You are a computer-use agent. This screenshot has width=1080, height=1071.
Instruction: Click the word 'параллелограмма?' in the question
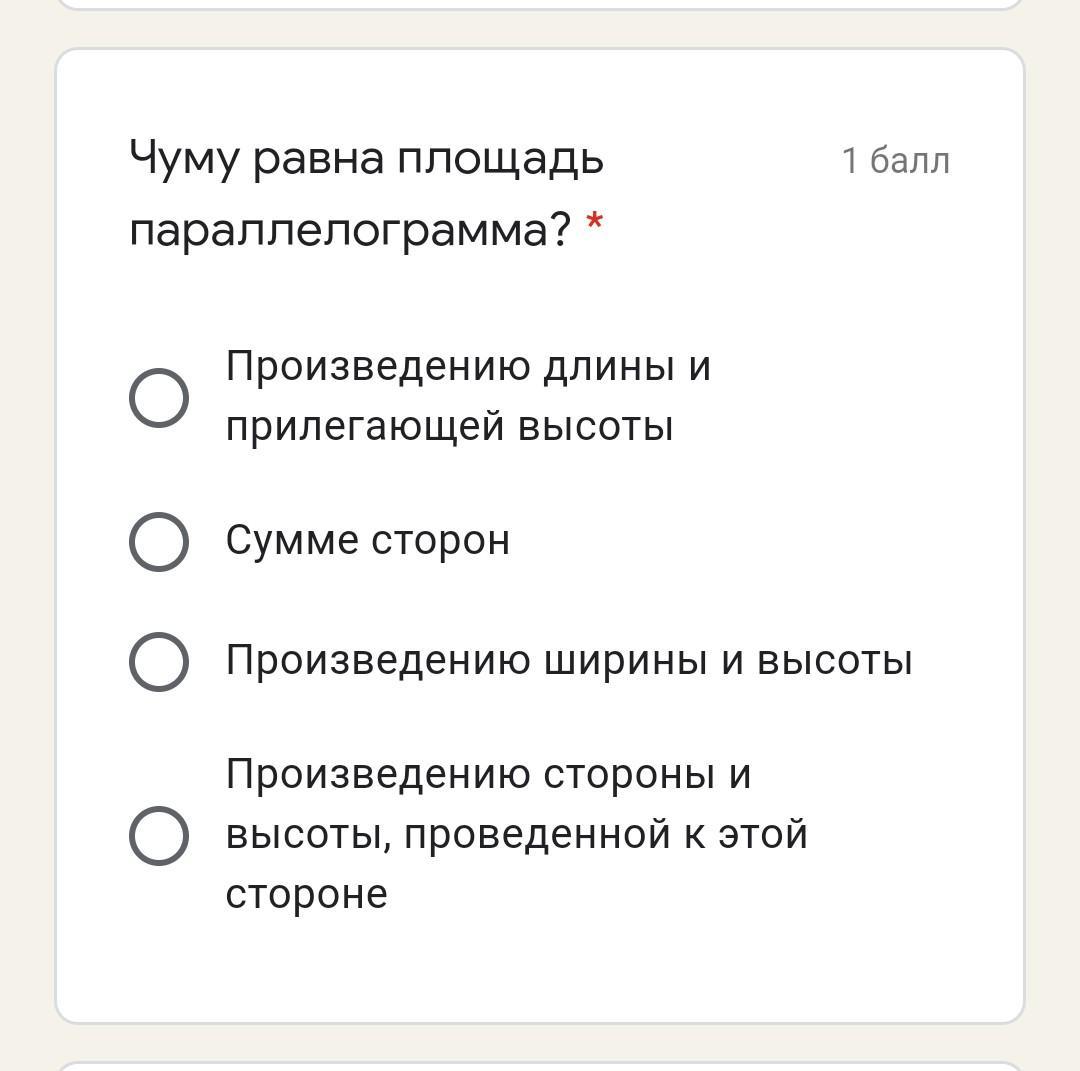(350, 231)
